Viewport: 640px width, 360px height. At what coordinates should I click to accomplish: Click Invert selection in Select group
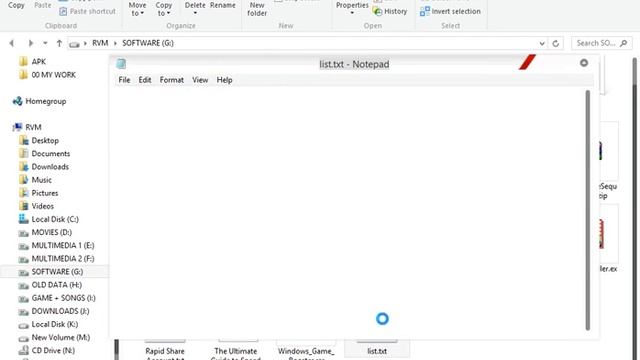point(450,11)
